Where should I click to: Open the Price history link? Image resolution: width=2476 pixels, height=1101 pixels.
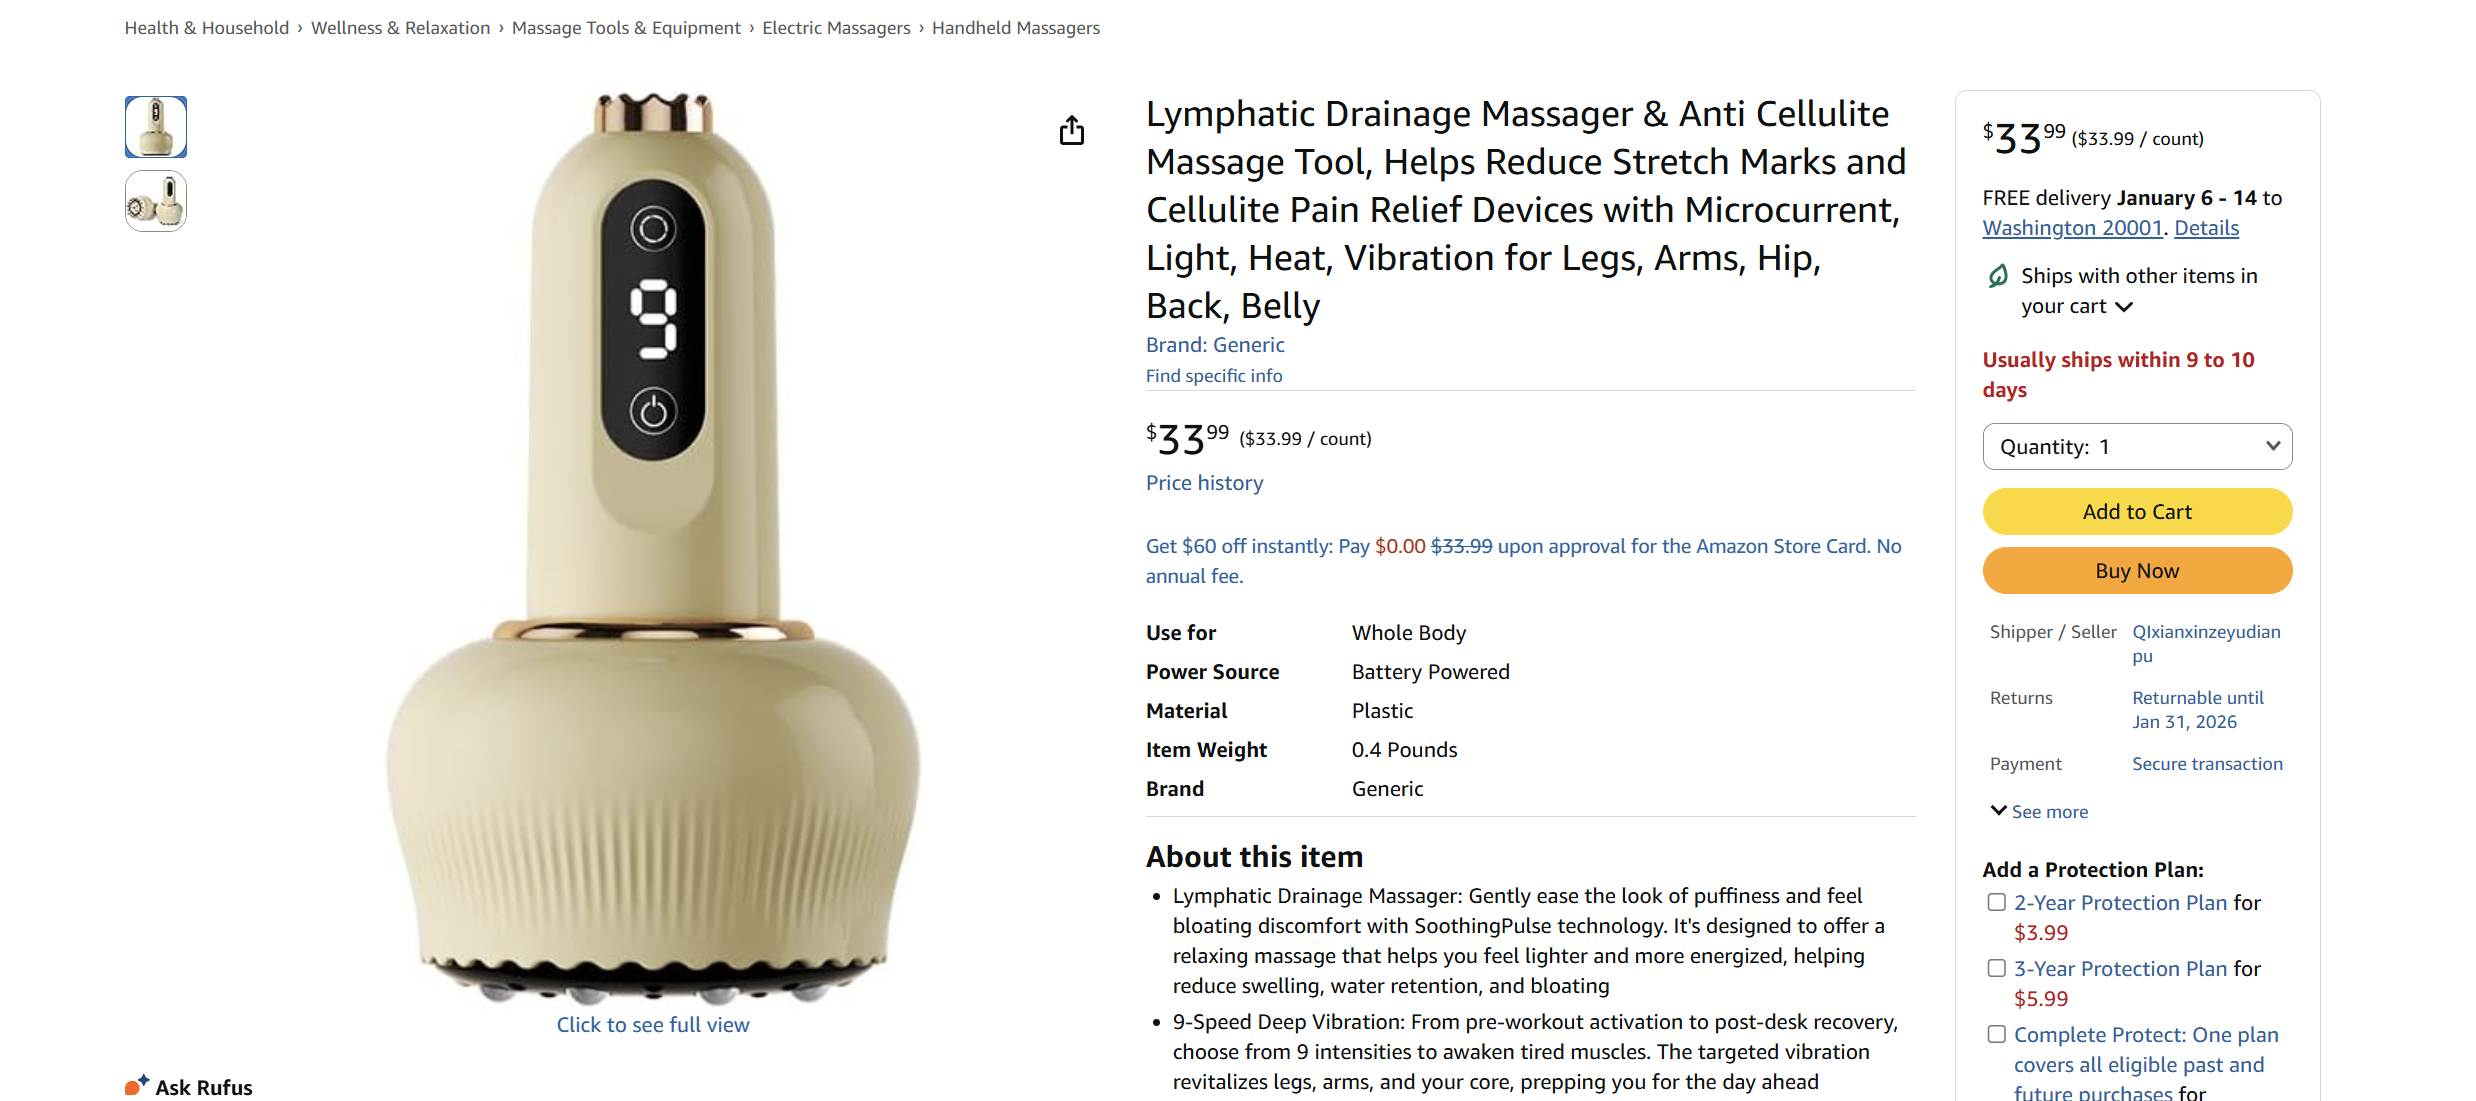tap(1204, 483)
